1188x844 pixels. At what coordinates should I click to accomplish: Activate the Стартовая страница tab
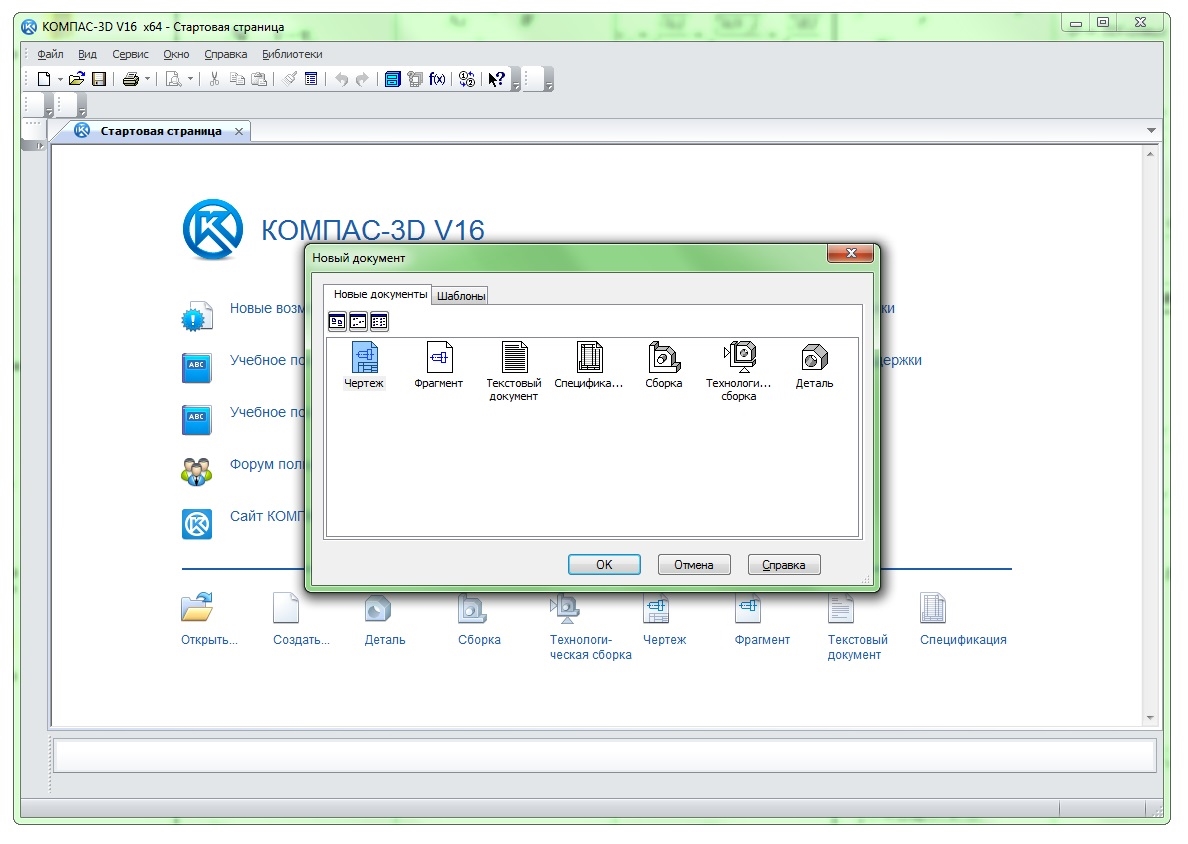(161, 131)
